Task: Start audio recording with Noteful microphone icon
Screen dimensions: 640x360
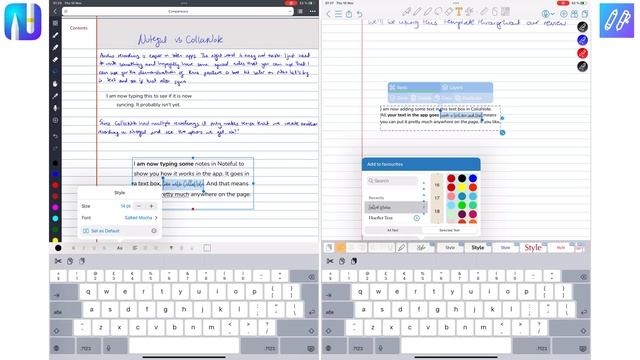Action: pyautogui.click(x=55, y=108)
